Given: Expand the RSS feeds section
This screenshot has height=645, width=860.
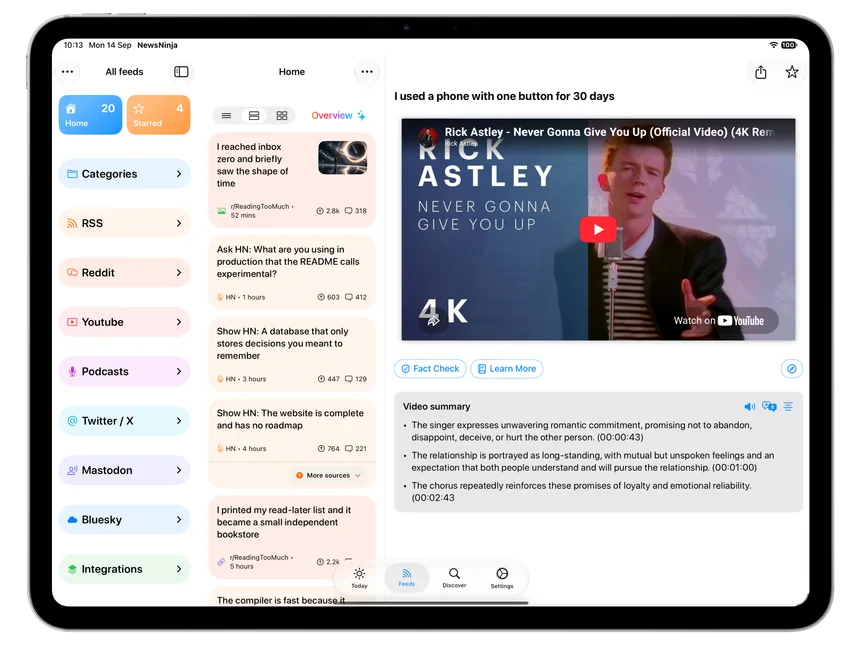Looking at the screenshot, I should [125, 223].
